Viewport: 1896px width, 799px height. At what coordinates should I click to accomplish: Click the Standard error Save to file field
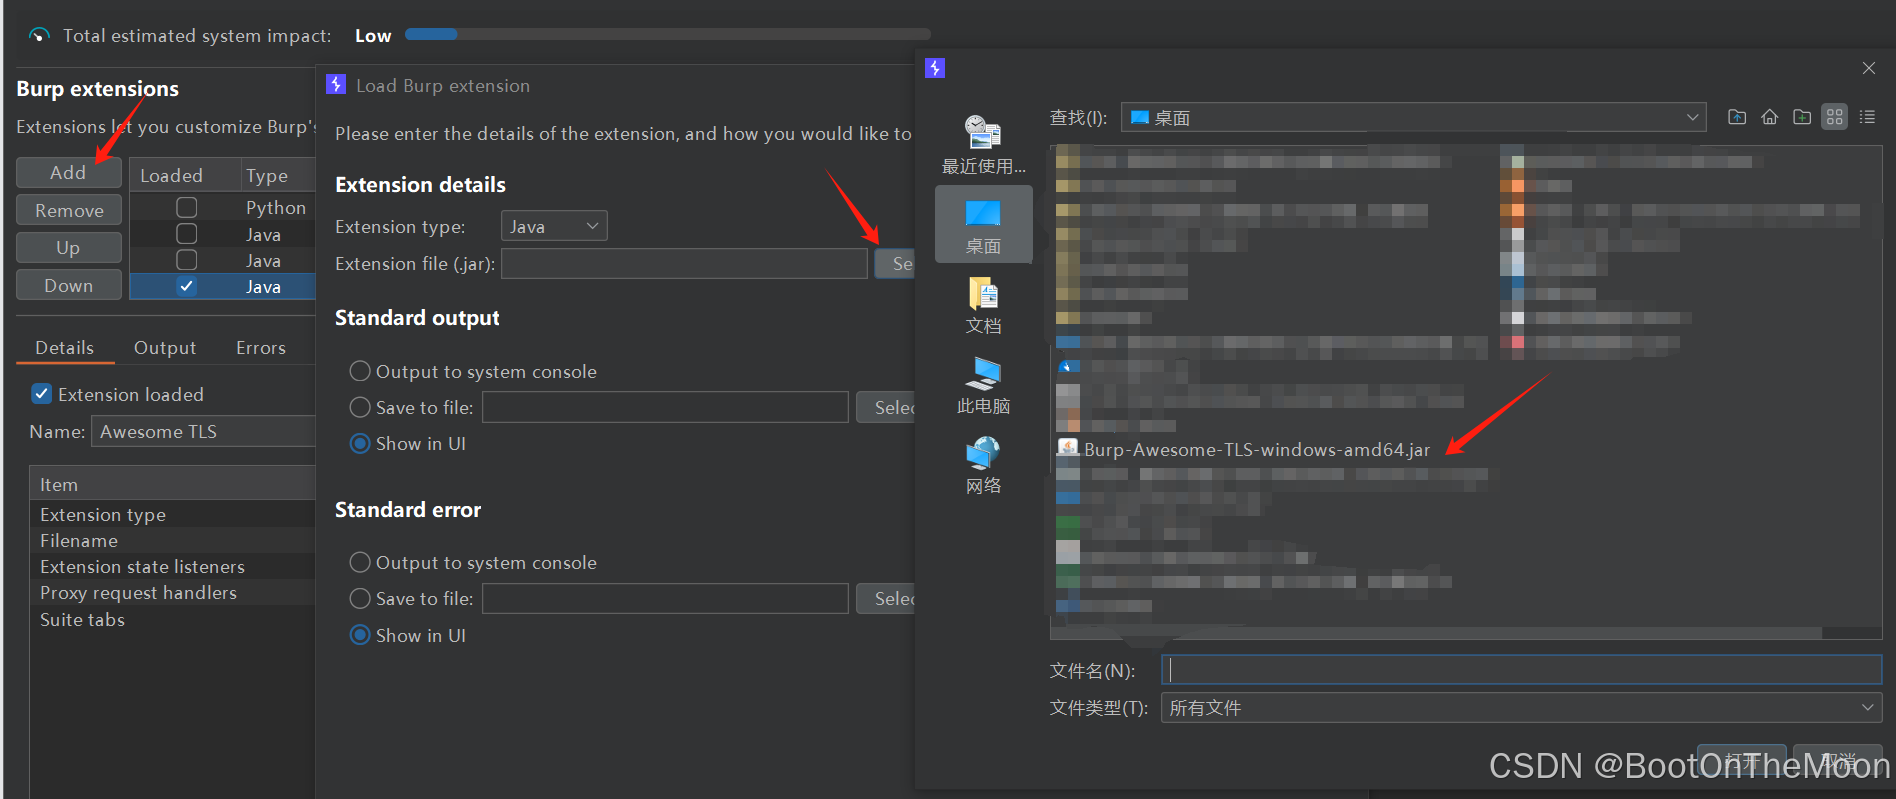point(666,598)
